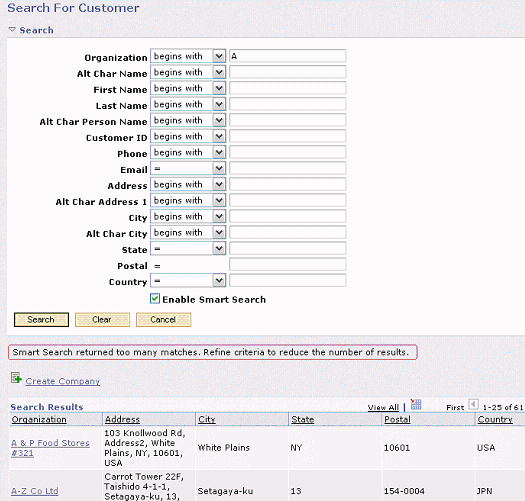This screenshot has width=525, height=501.
Task: Click the Setagaya-ku city cell
Action: point(225,491)
